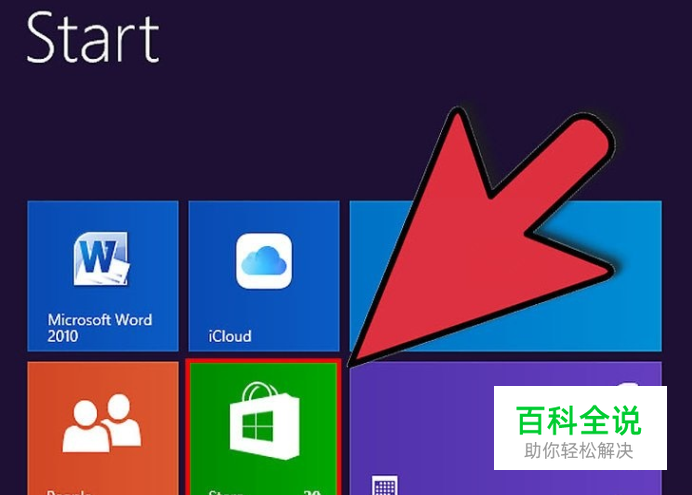Click the Word document icon
The width and height of the screenshot is (692, 495).
(x=102, y=259)
